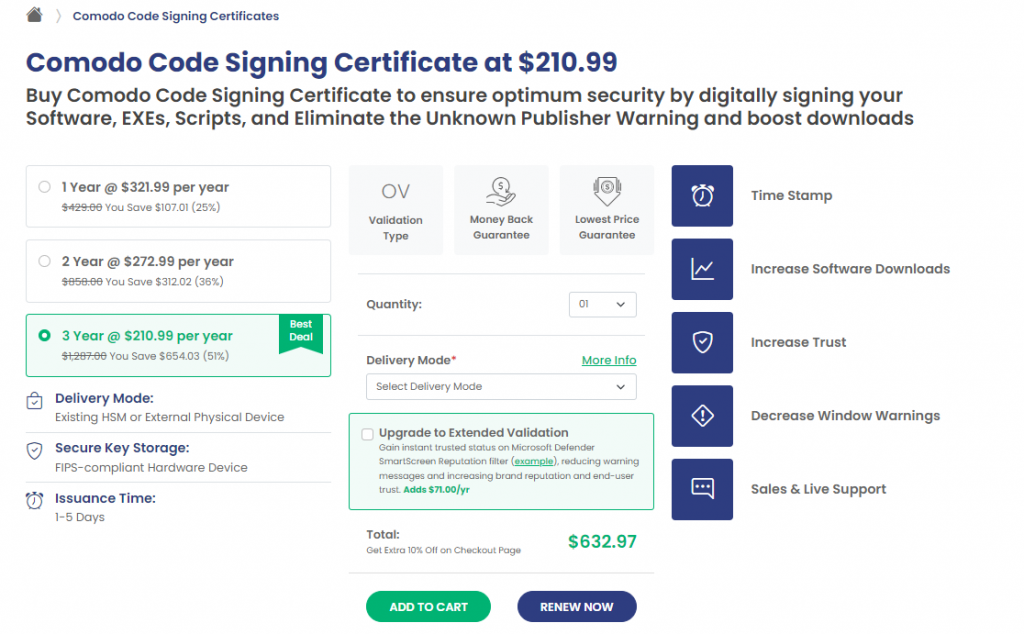Open Comodo Code Signing Certificates breadcrumb
Viewport: 1024px width, 634px height.
pyautogui.click(x=176, y=16)
